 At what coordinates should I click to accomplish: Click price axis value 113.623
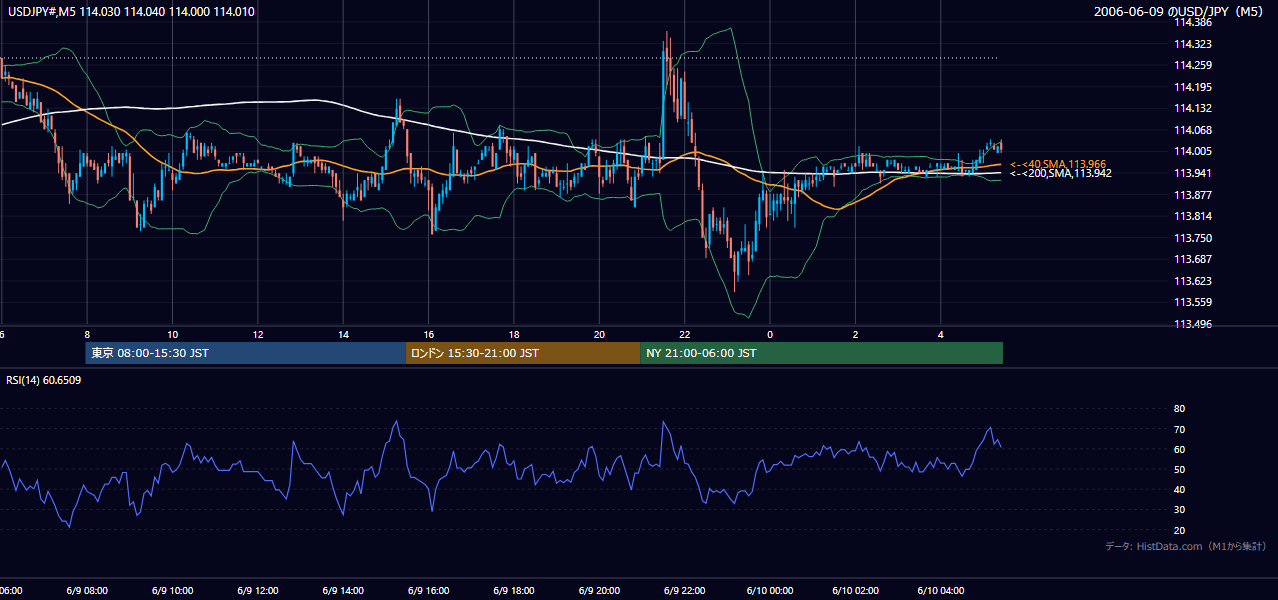pos(1191,281)
